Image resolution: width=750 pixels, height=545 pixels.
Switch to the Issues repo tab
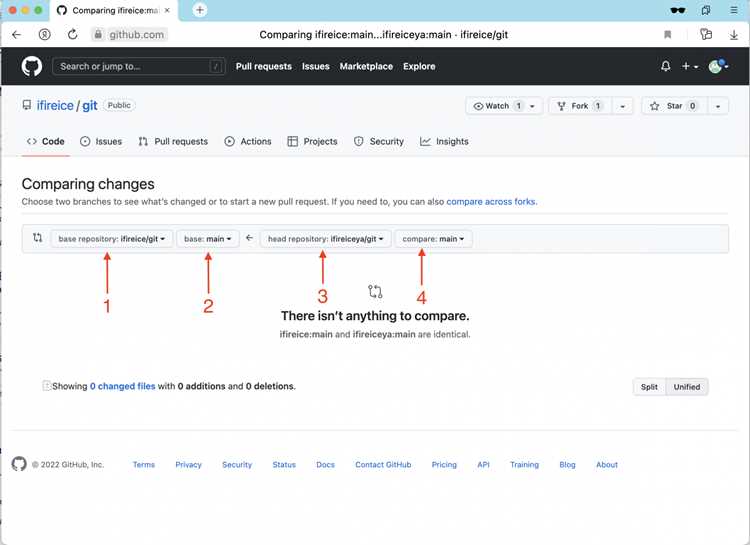pyautogui.click(x=101, y=141)
